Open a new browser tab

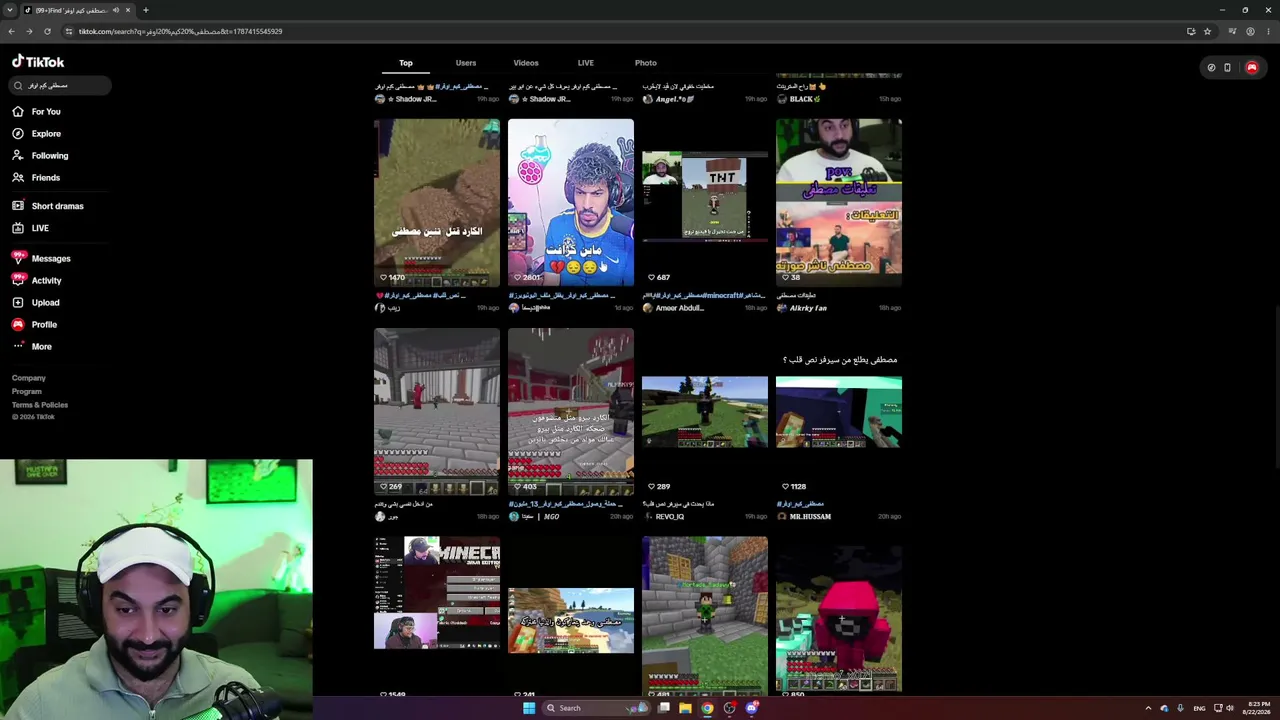tap(146, 10)
